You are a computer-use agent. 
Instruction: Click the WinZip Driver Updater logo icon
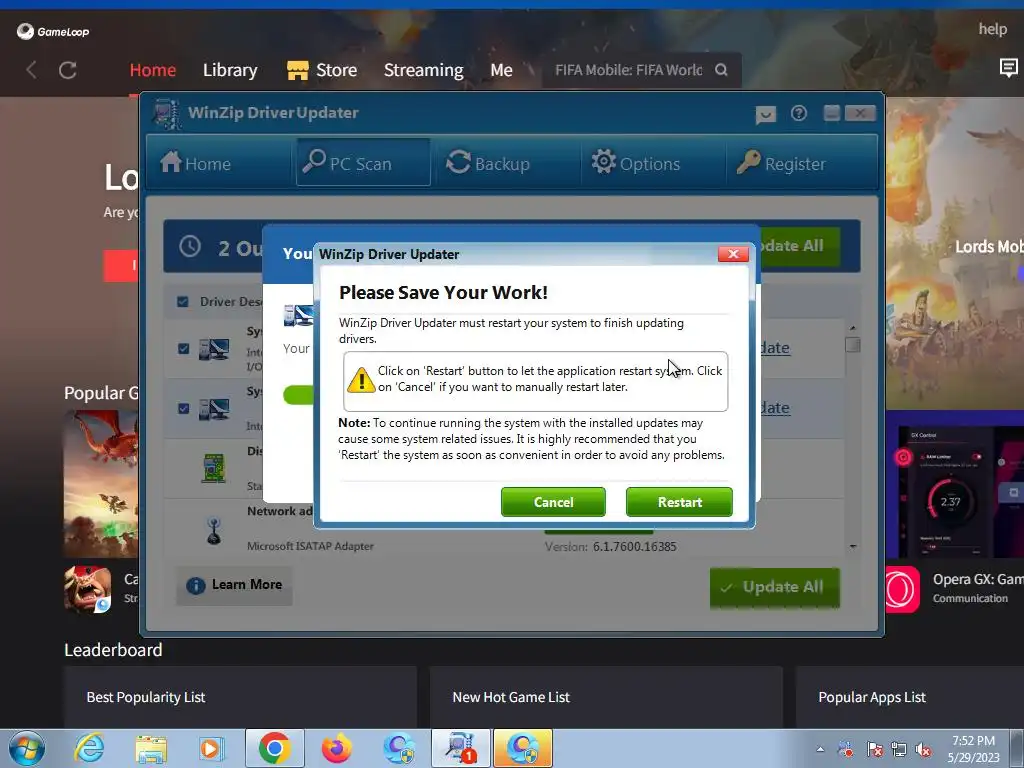(x=167, y=114)
